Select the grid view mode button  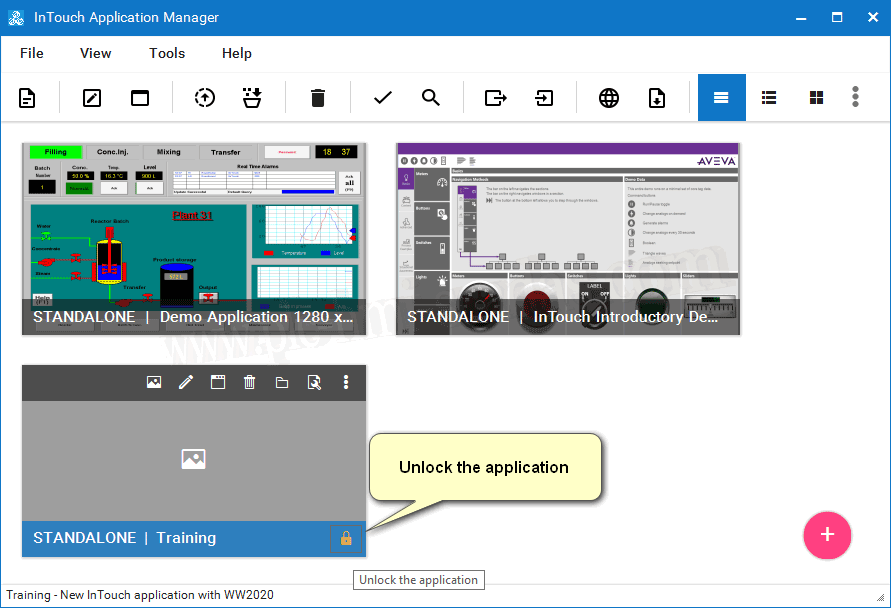pyautogui.click(x=817, y=98)
